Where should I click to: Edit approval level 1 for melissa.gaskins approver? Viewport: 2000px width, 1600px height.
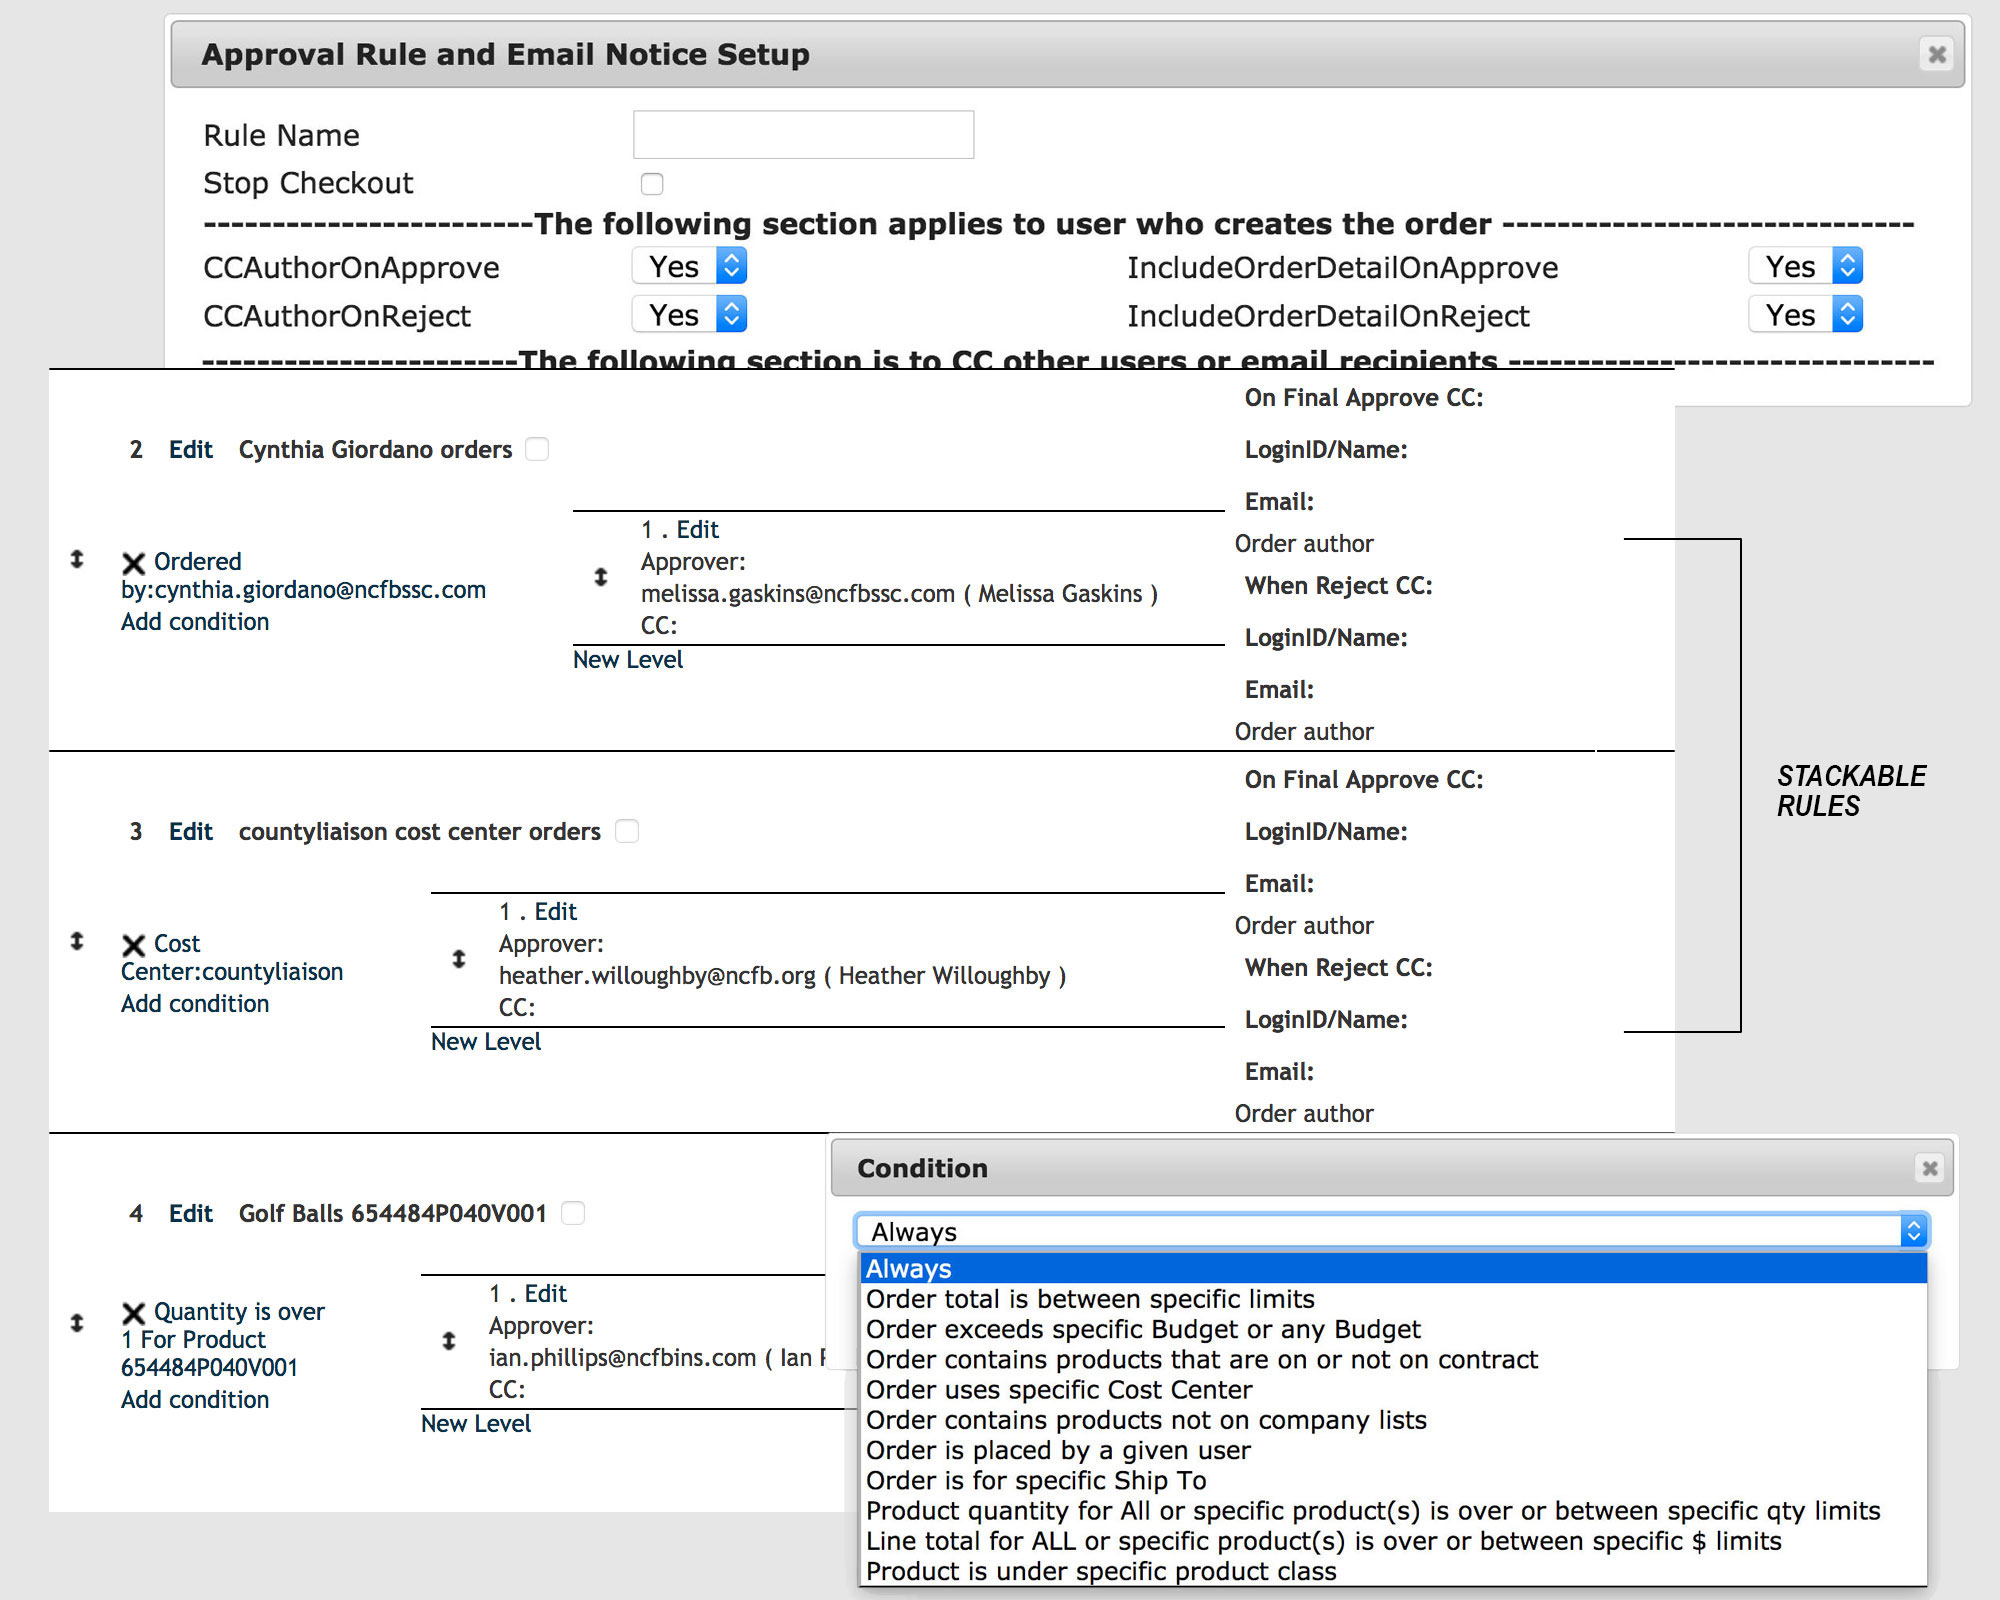[698, 529]
